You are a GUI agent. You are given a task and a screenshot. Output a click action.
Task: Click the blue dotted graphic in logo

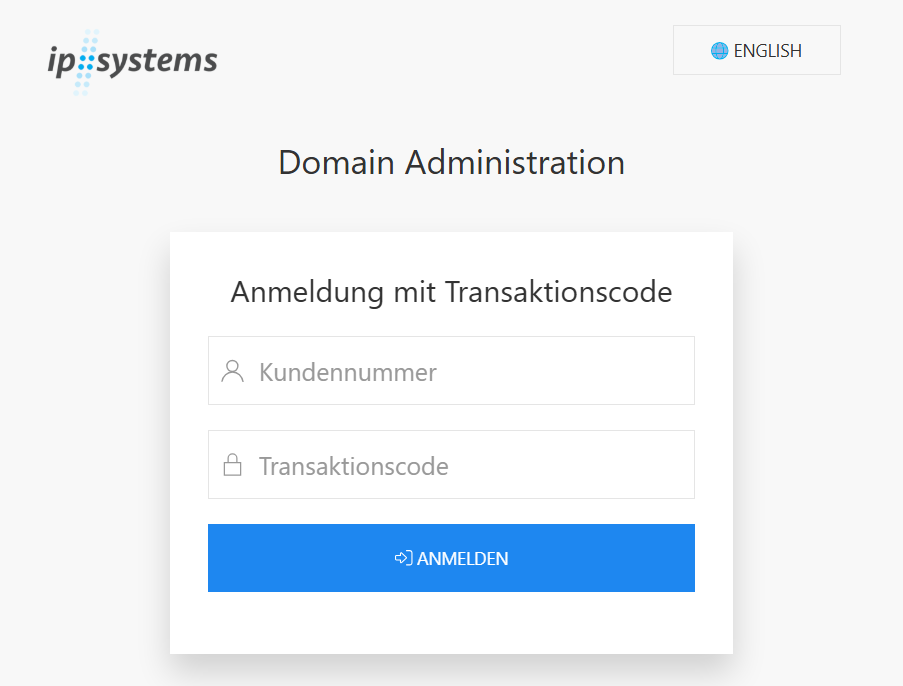click(86, 62)
